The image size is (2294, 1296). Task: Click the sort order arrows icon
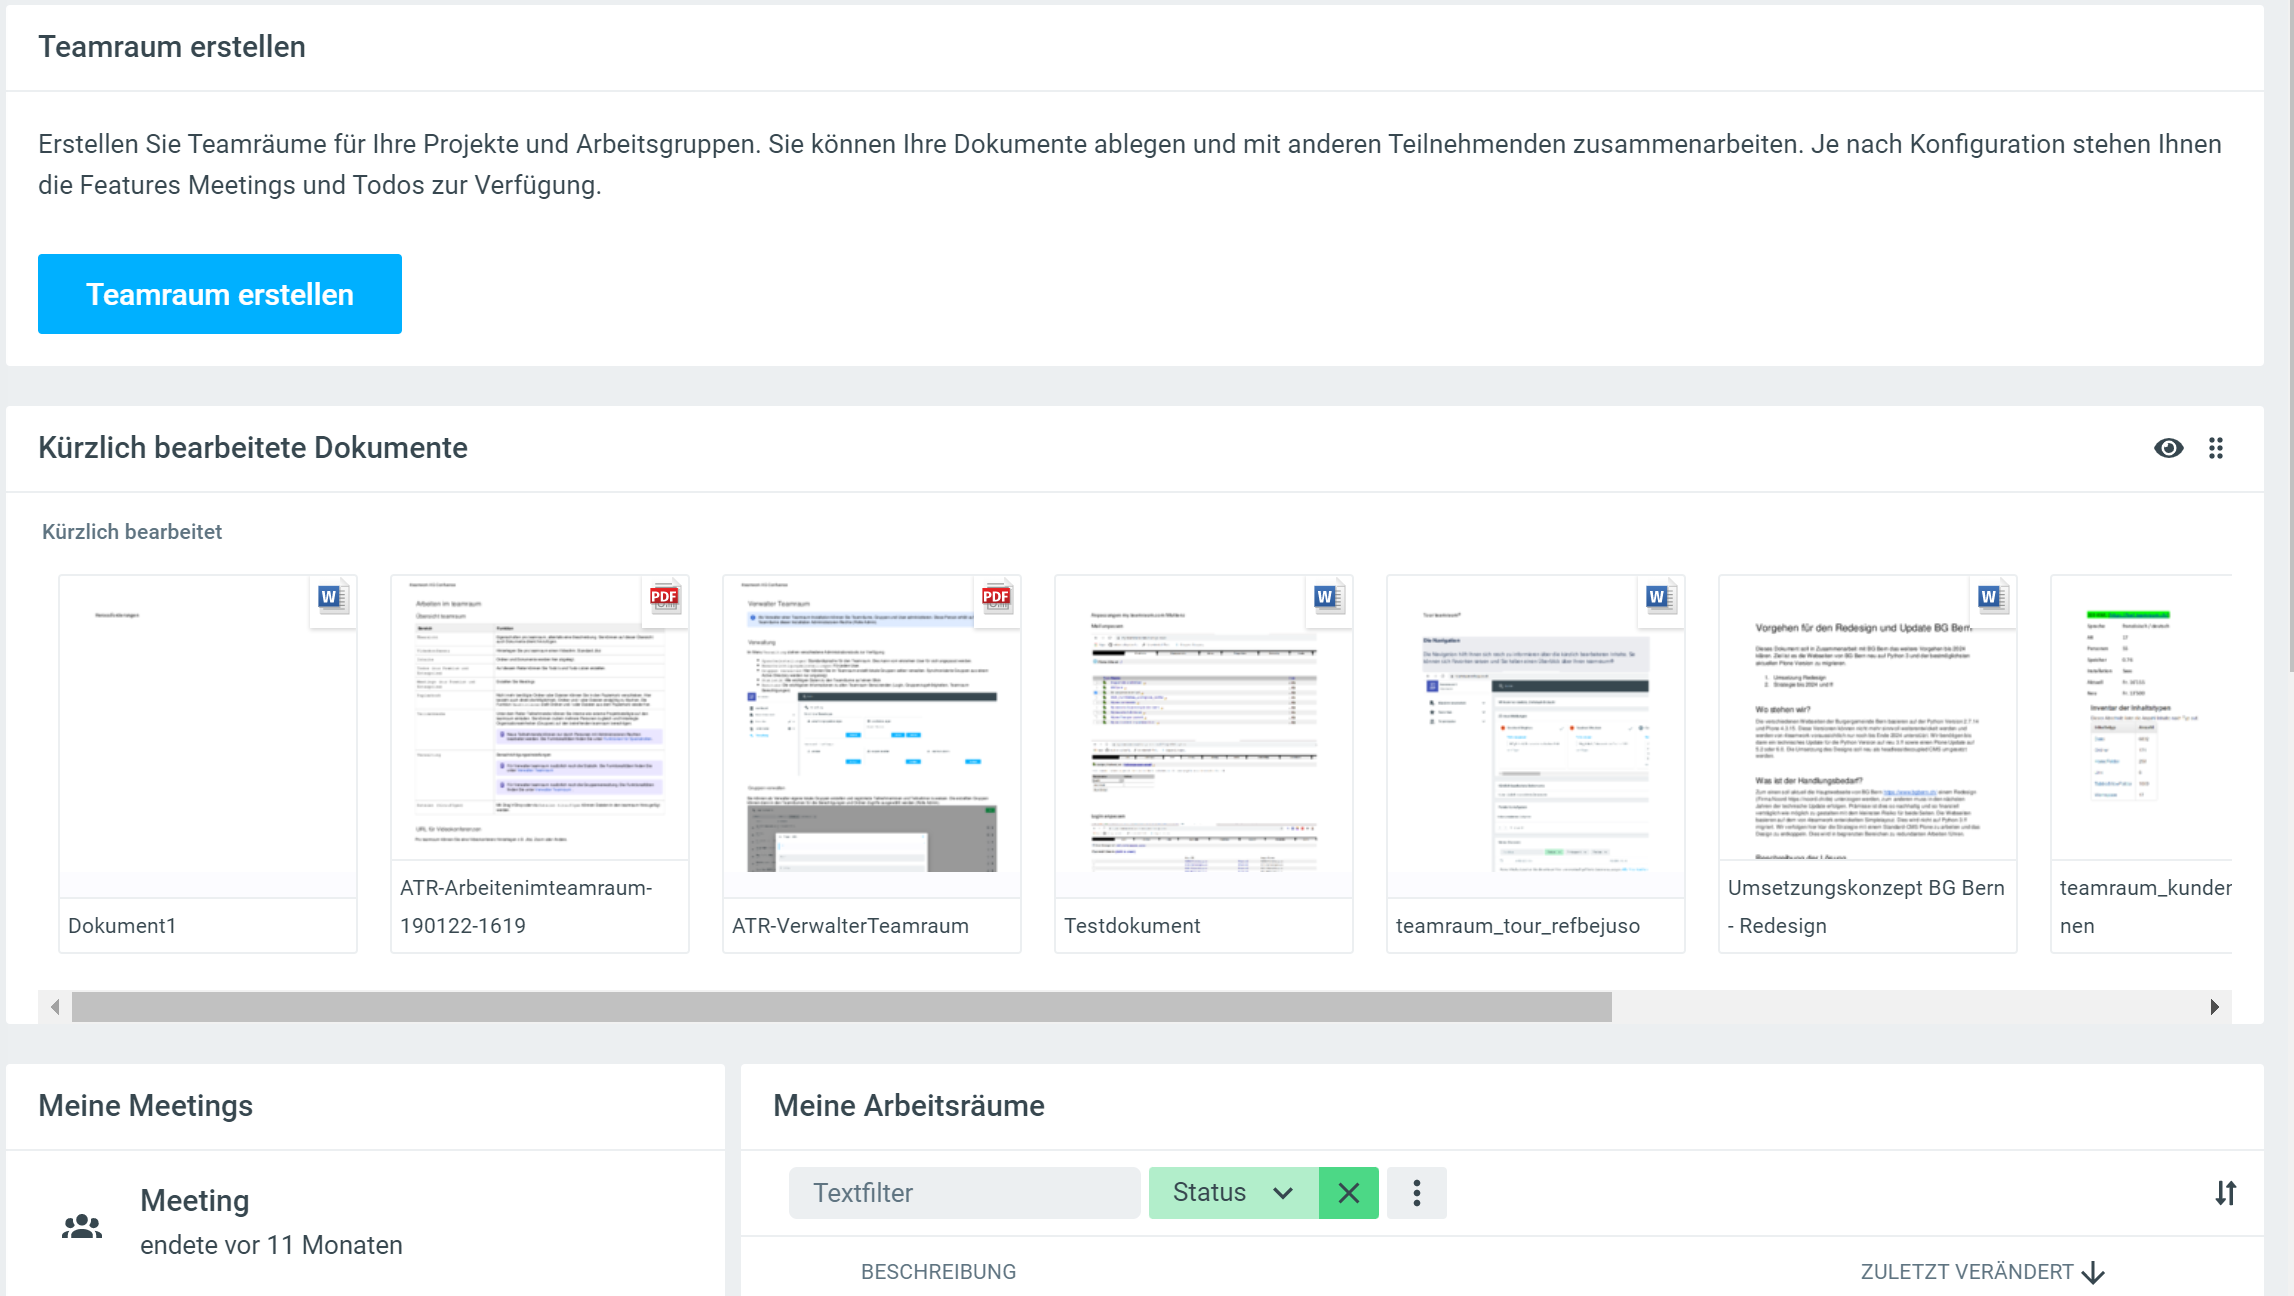2225,1193
